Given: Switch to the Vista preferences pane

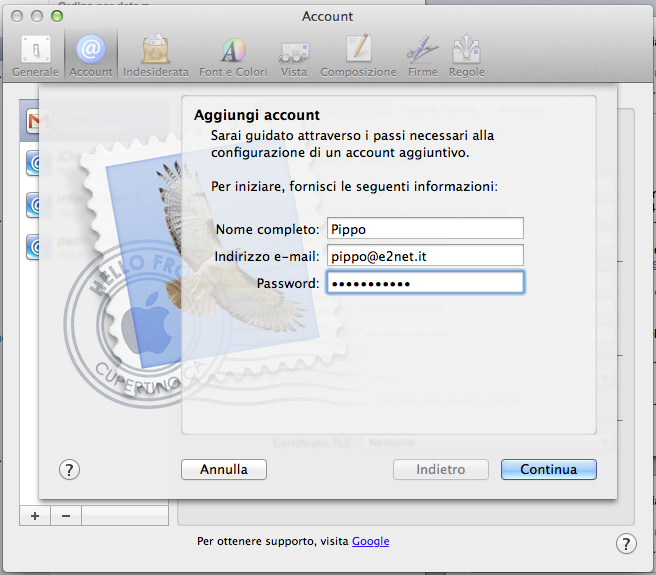Looking at the screenshot, I should pos(294,56).
